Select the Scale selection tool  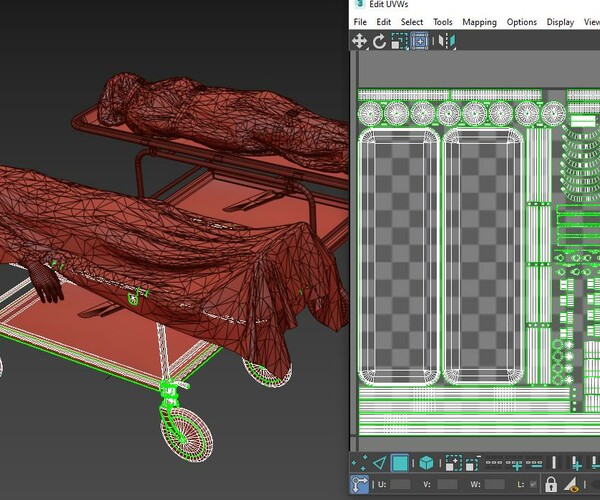[400, 41]
